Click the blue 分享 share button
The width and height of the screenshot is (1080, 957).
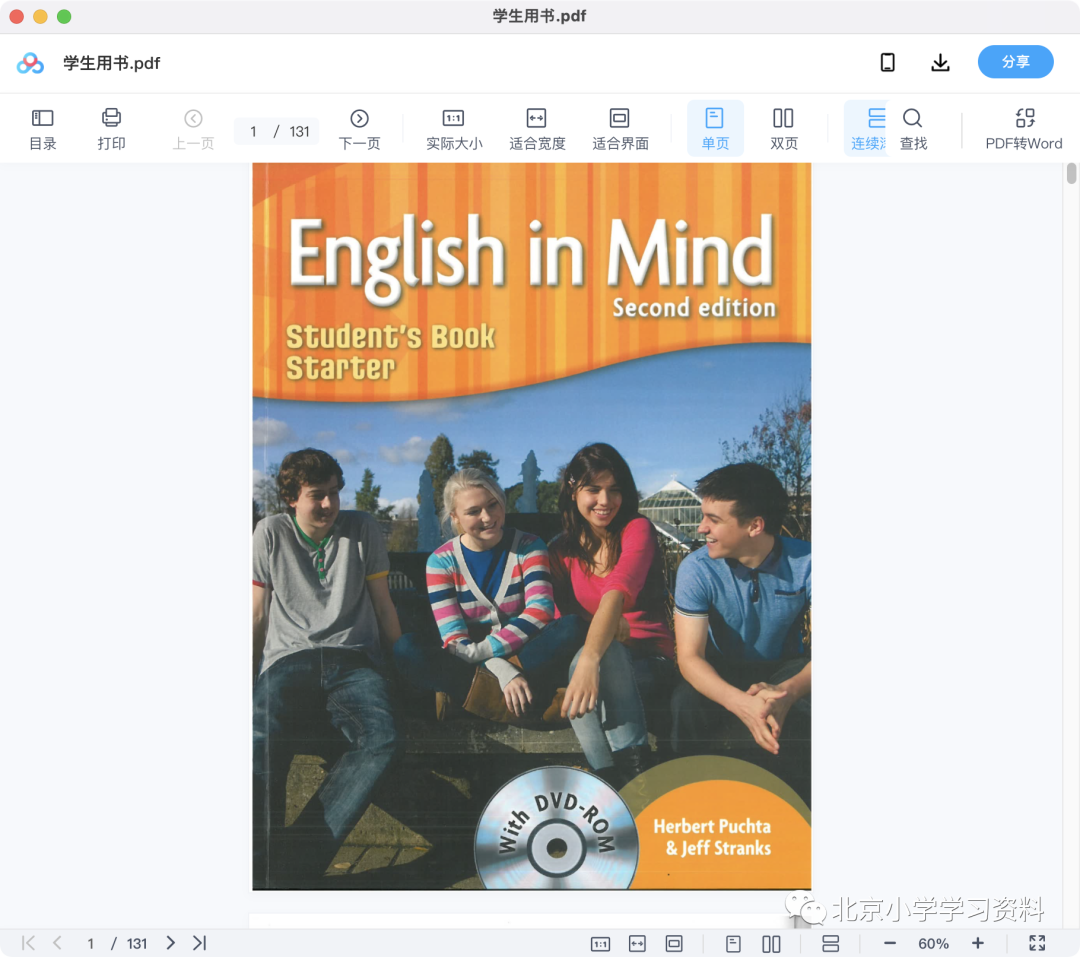(1015, 62)
